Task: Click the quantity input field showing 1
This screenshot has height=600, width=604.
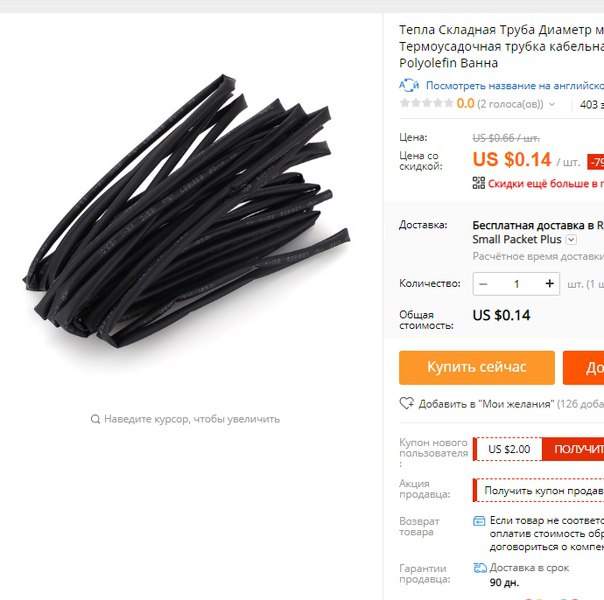Action: click(517, 284)
